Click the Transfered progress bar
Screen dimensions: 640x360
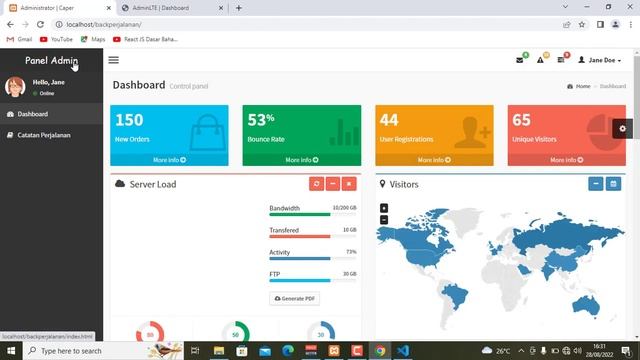pyautogui.click(x=313, y=236)
